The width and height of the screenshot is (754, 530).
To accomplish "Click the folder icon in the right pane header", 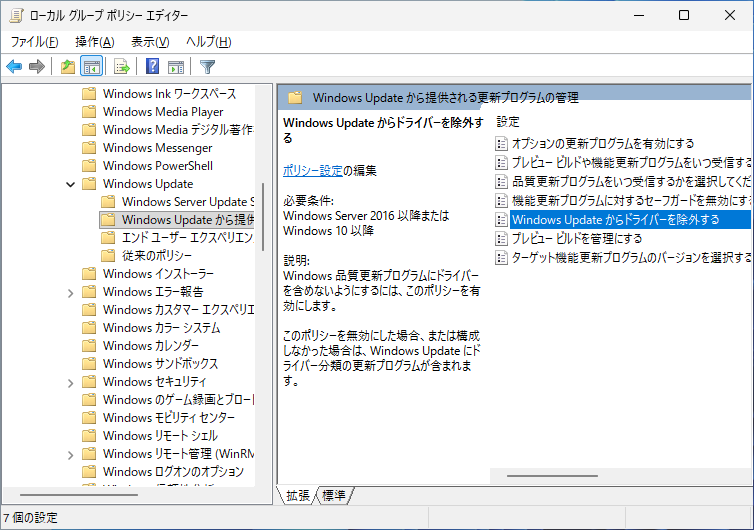I will [x=295, y=98].
